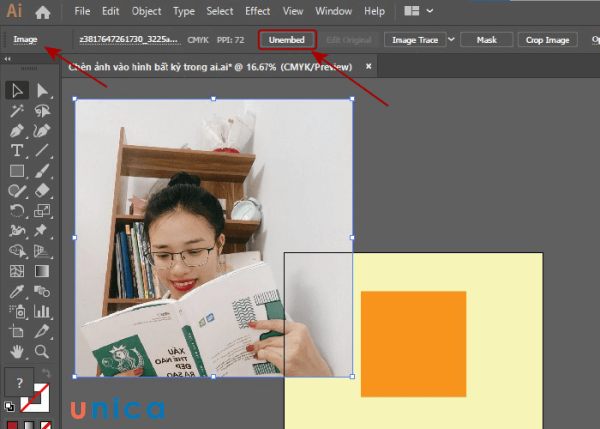Screen dimensions: 600x429
Task: Close the document tab
Action: pyautogui.click(x=369, y=66)
